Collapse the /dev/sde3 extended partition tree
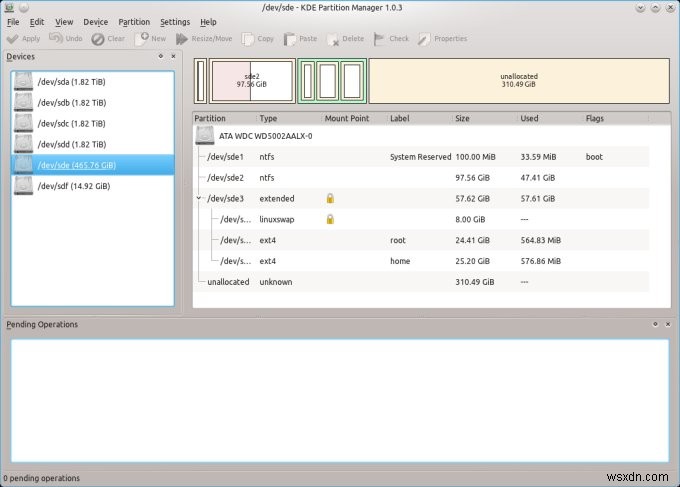Screen dimensions: 680x487 (x=200, y=198)
